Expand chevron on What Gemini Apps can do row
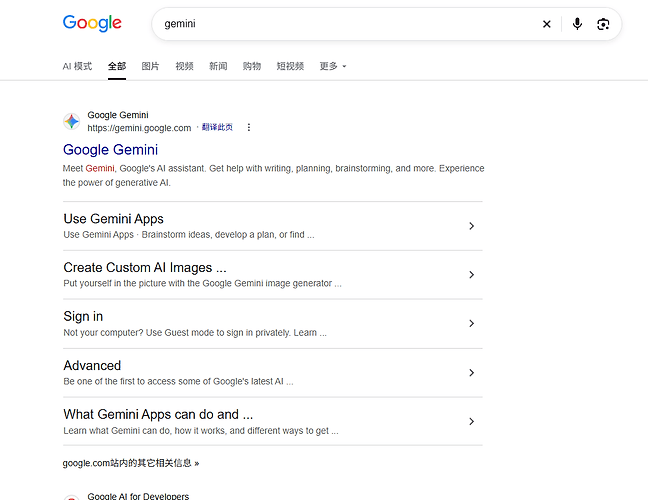 click(x=472, y=421)
